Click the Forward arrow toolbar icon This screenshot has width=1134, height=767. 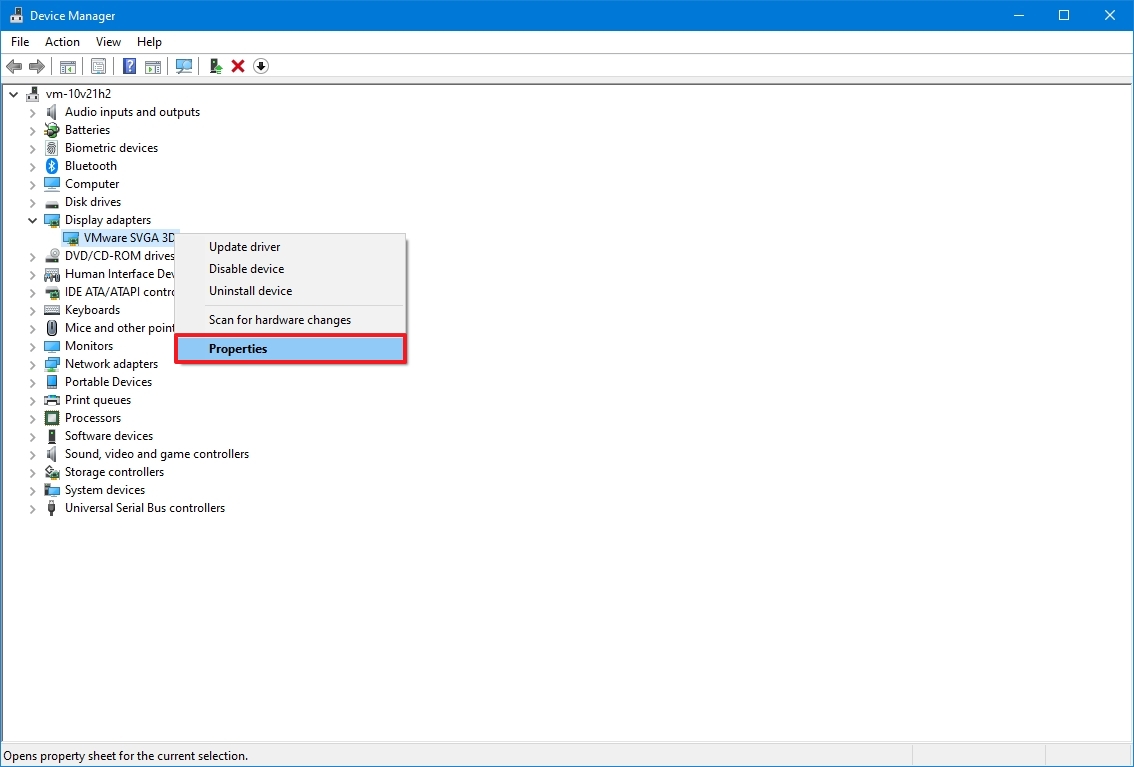(x=36, y=67)
